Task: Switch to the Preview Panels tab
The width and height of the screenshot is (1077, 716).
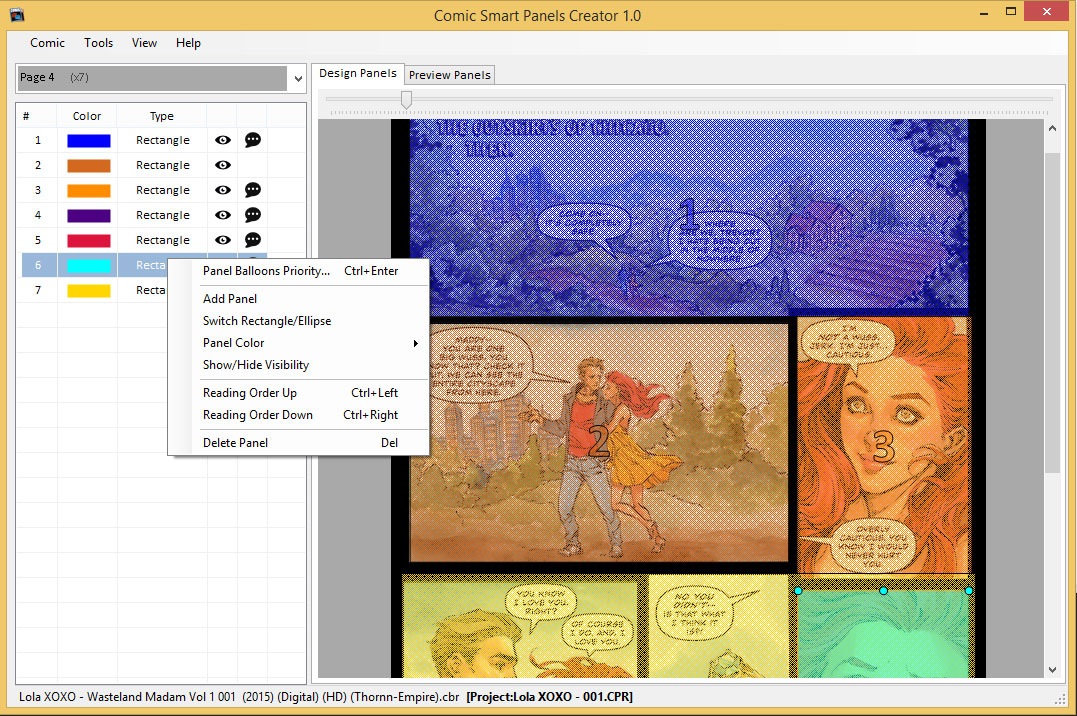Action: (450, 75)
